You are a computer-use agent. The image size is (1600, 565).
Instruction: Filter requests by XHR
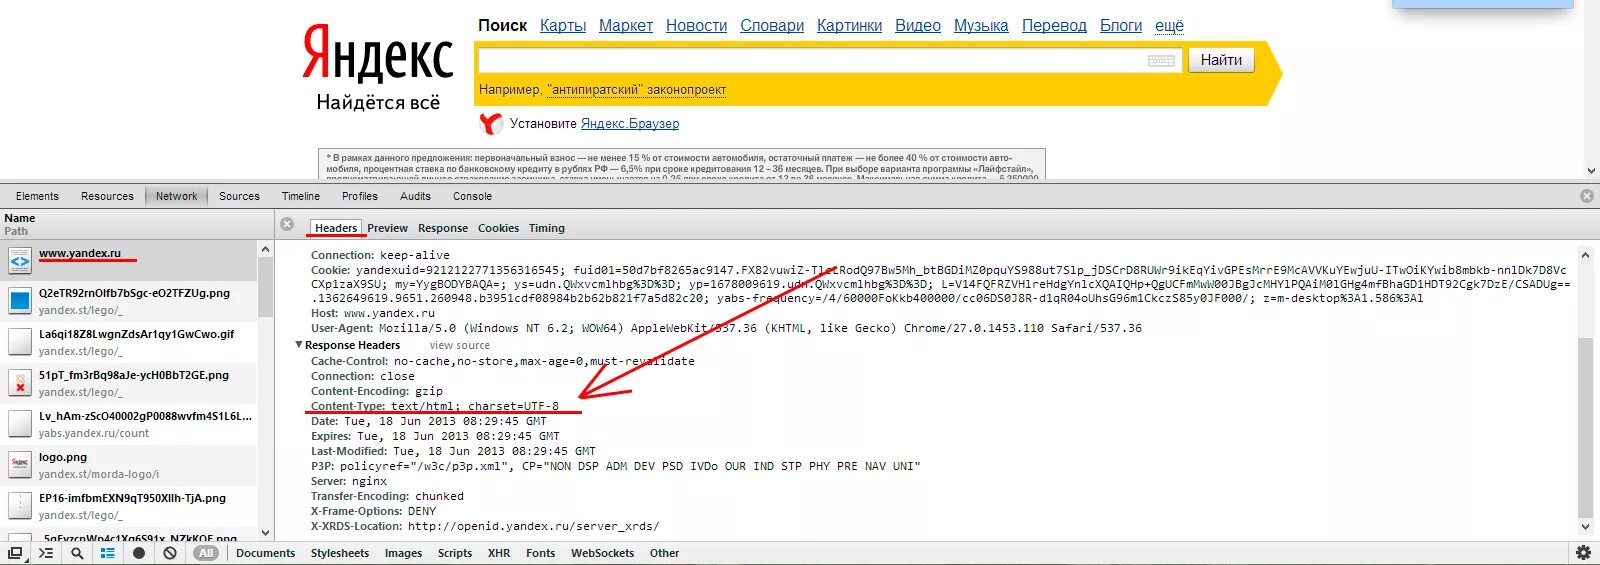point(499,553)
